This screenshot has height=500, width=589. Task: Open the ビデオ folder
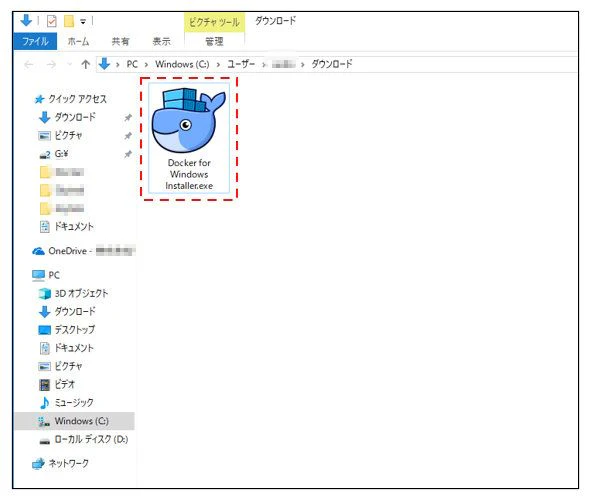pos(65,384)
